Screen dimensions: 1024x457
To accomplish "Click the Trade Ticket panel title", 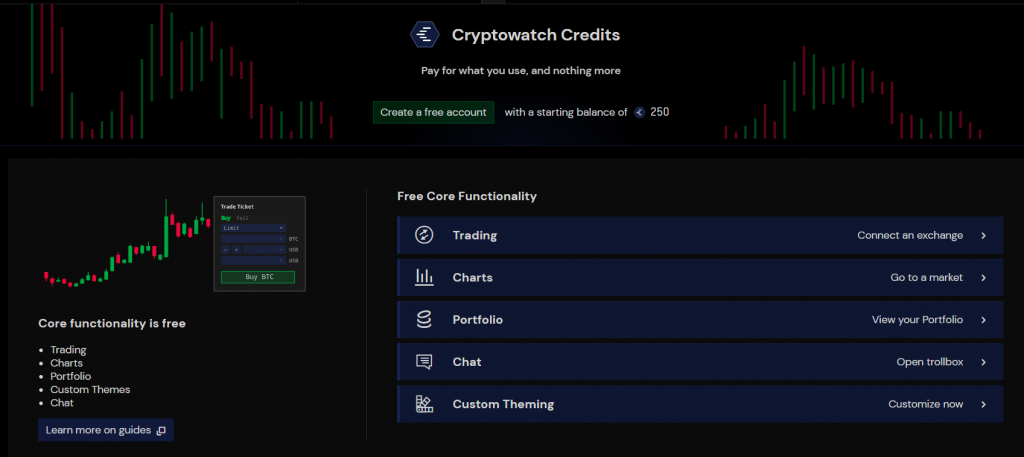I will [237, 206].
